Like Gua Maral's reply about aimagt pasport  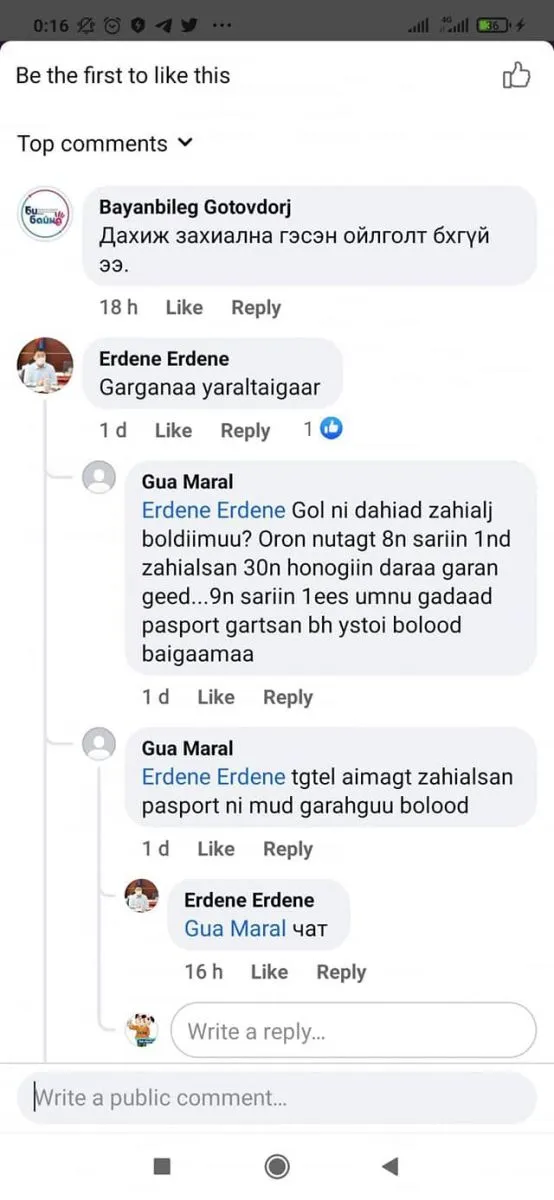tap(216, 849)
